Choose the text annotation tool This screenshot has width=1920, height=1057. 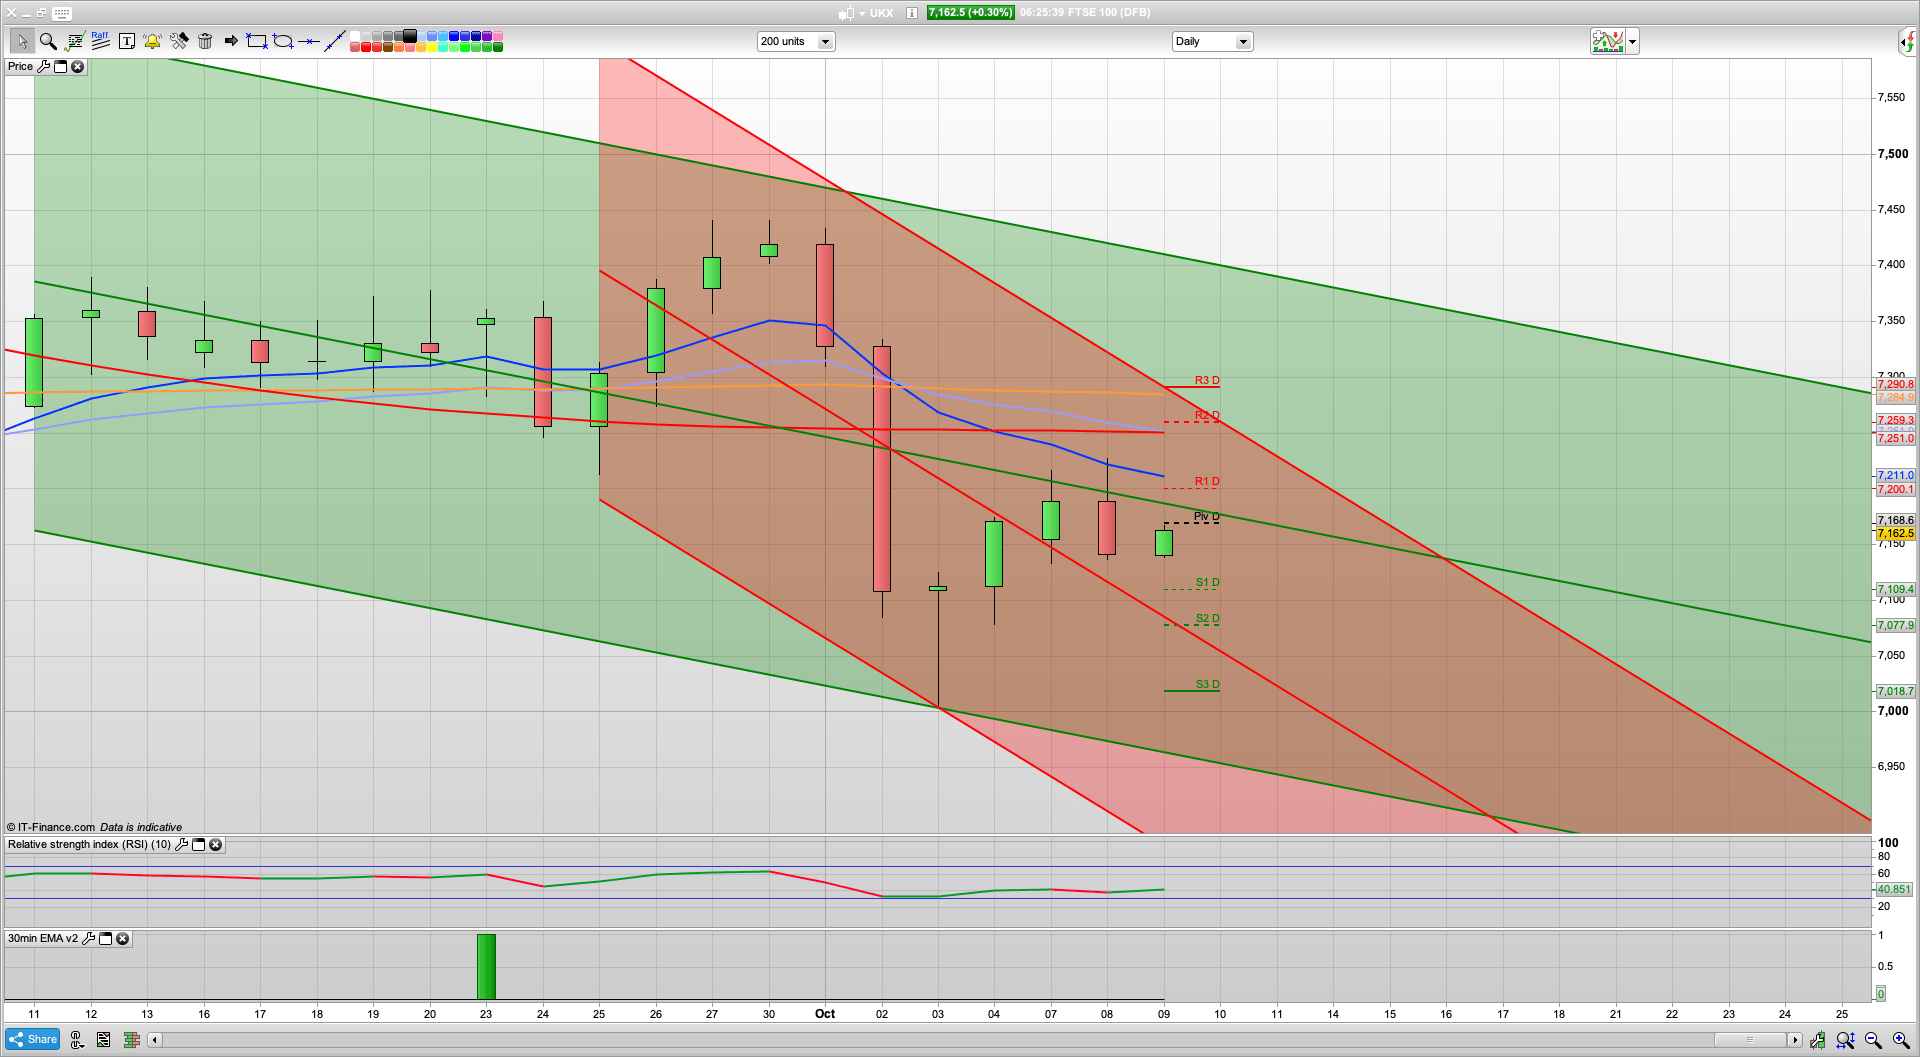pyautogui.click(x=127, y=41)
